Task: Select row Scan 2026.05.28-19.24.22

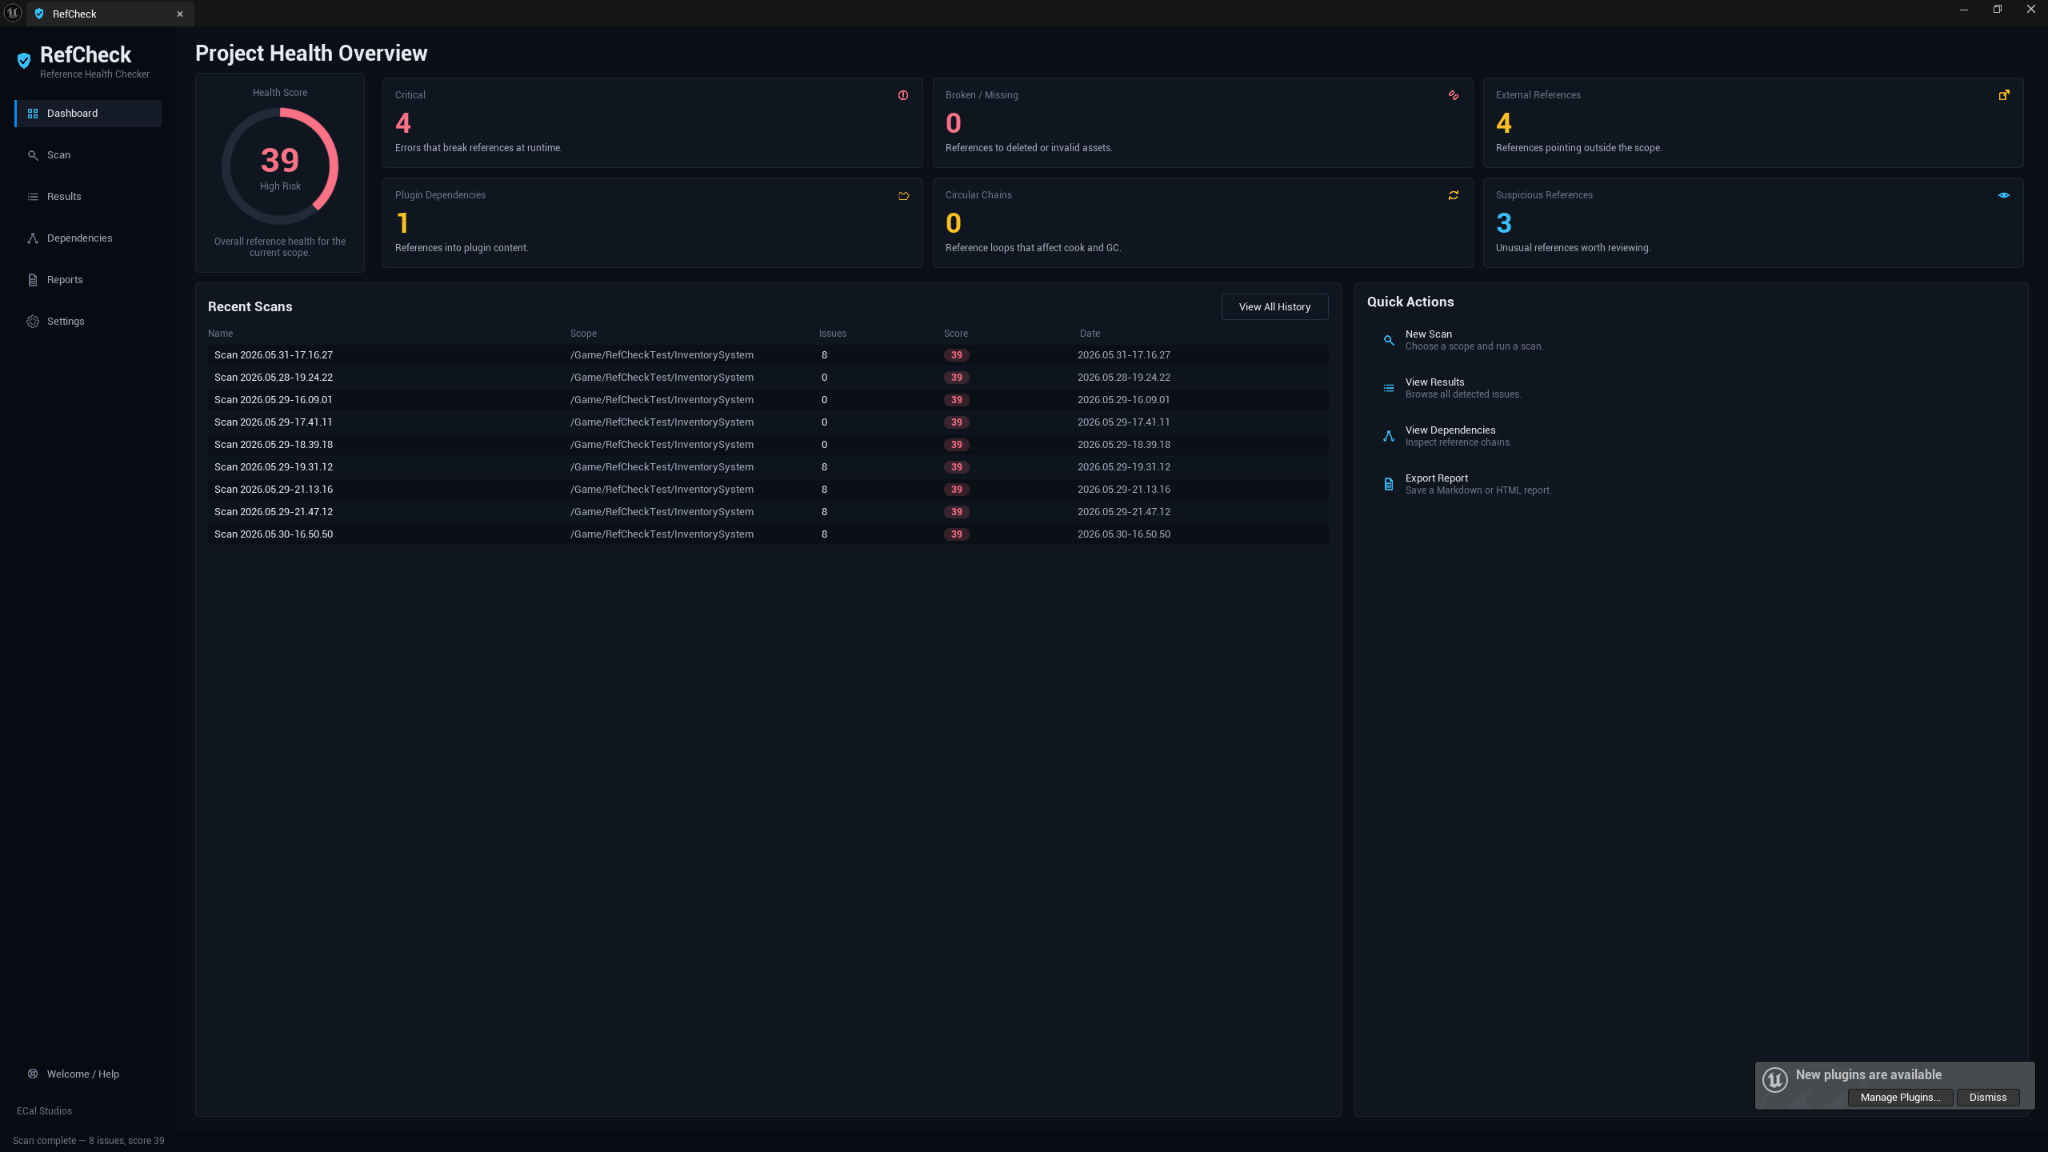Action: [768, 378]
